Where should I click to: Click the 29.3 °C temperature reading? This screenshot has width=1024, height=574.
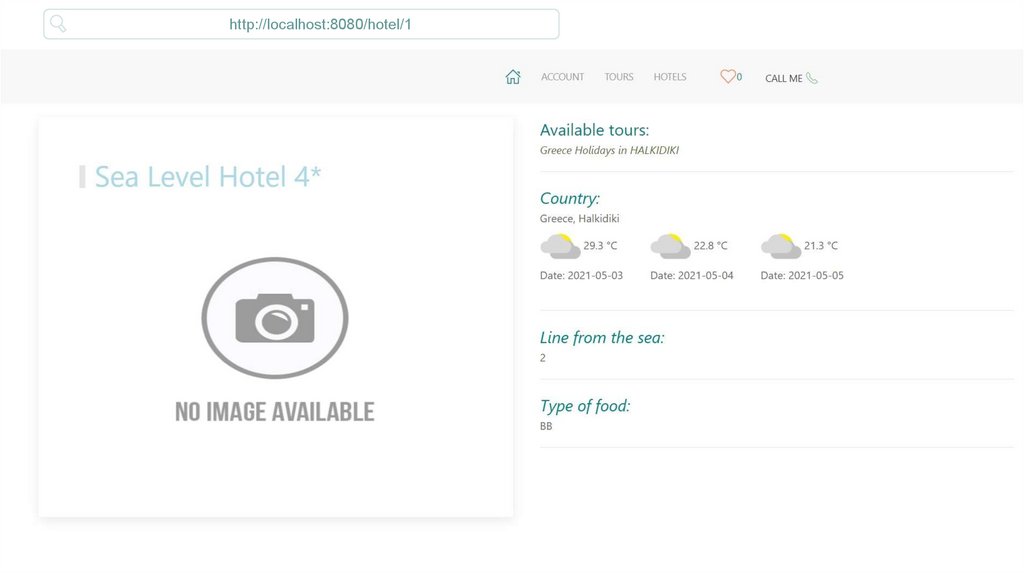coord(600,246)
